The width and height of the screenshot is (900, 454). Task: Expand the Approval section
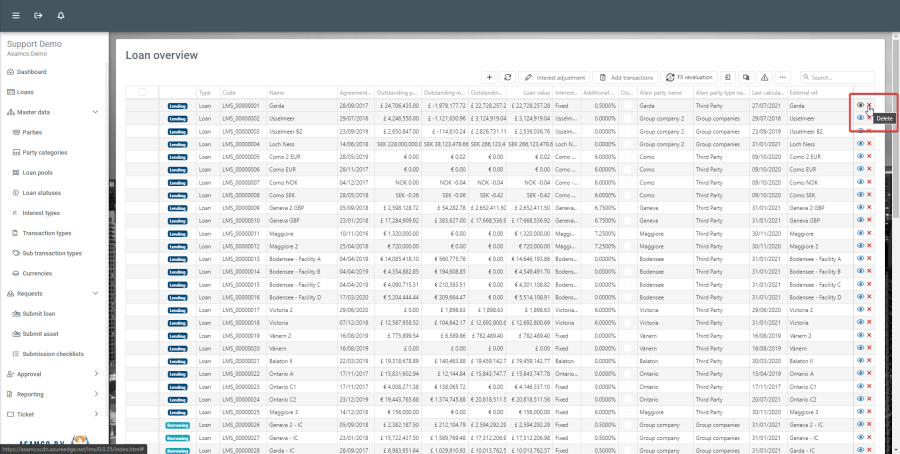pyautogui.click(x=95, y=373)
